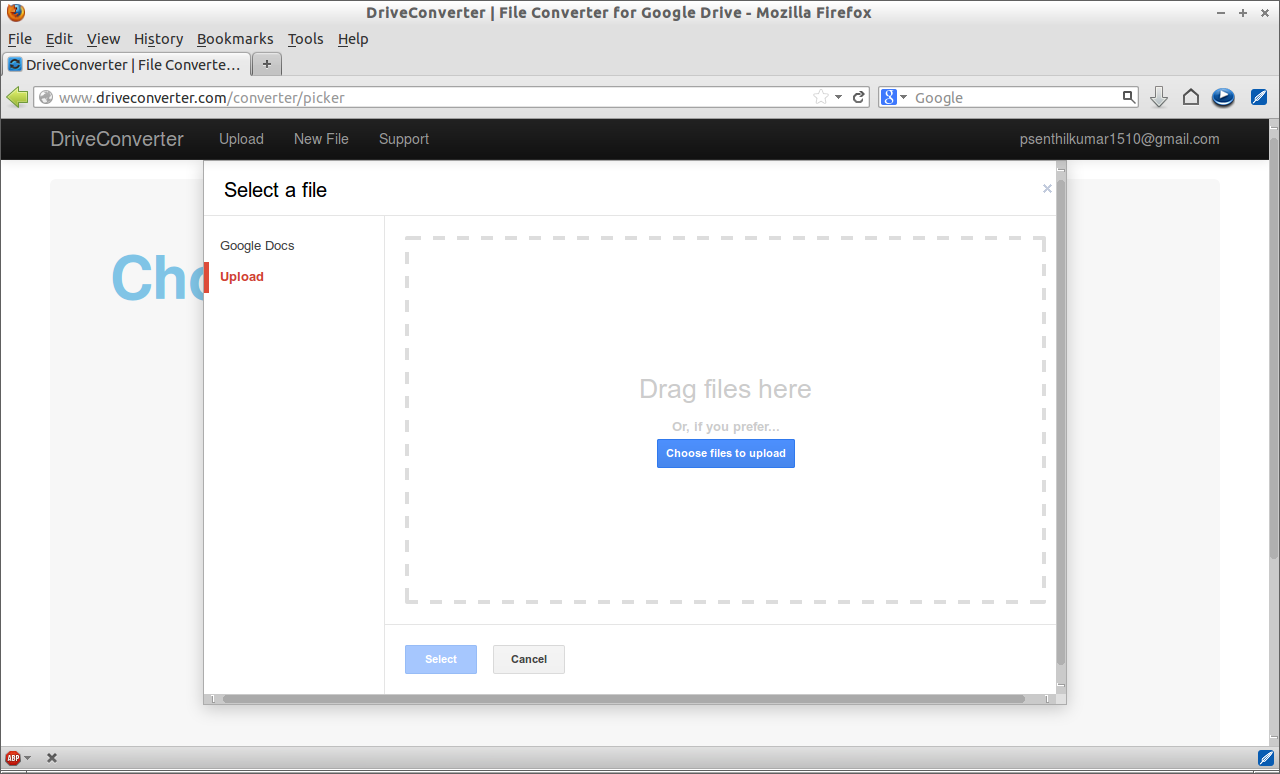
Task: Open the Help menu
Action: pos(353,39)
